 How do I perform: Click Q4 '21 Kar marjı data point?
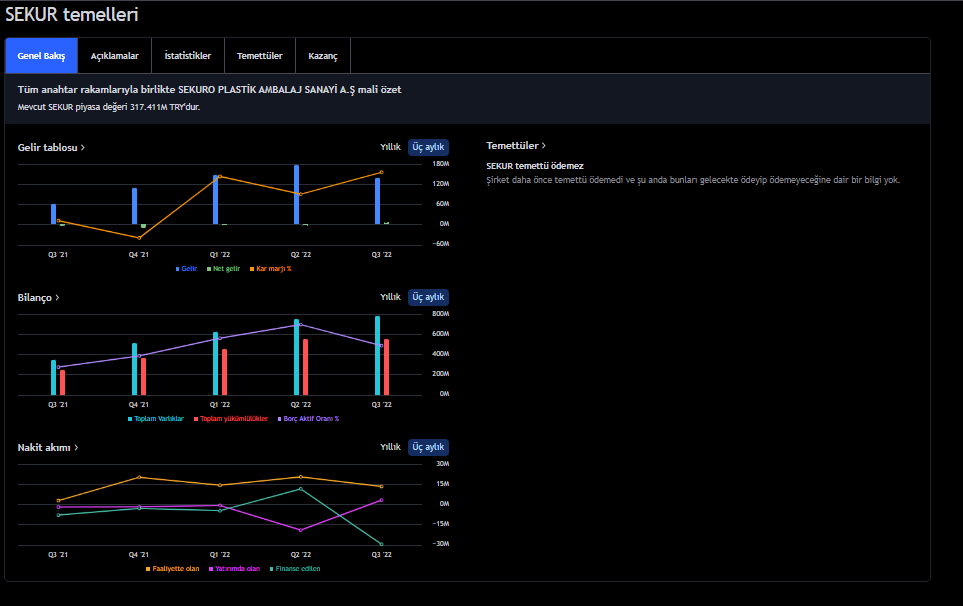point(139,238)
